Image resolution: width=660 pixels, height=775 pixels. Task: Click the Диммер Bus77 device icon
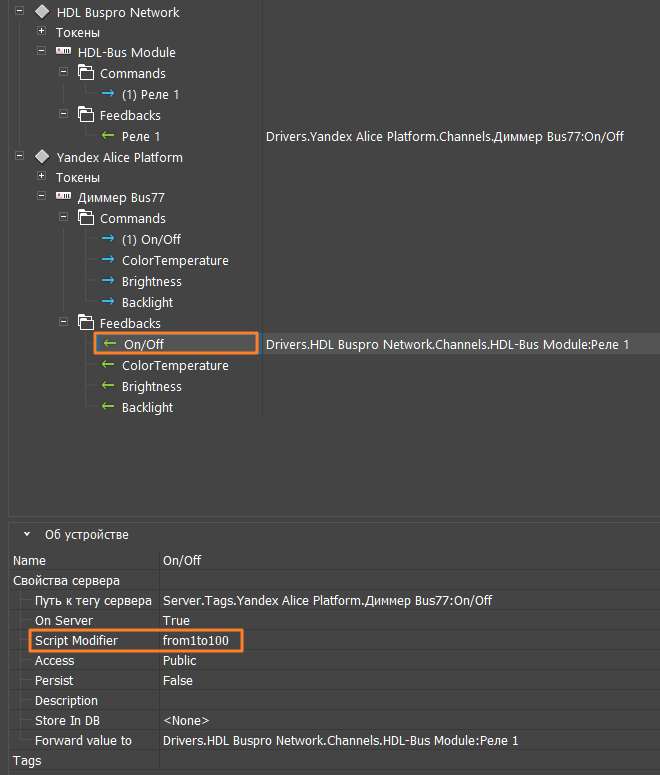coord(63,198)
